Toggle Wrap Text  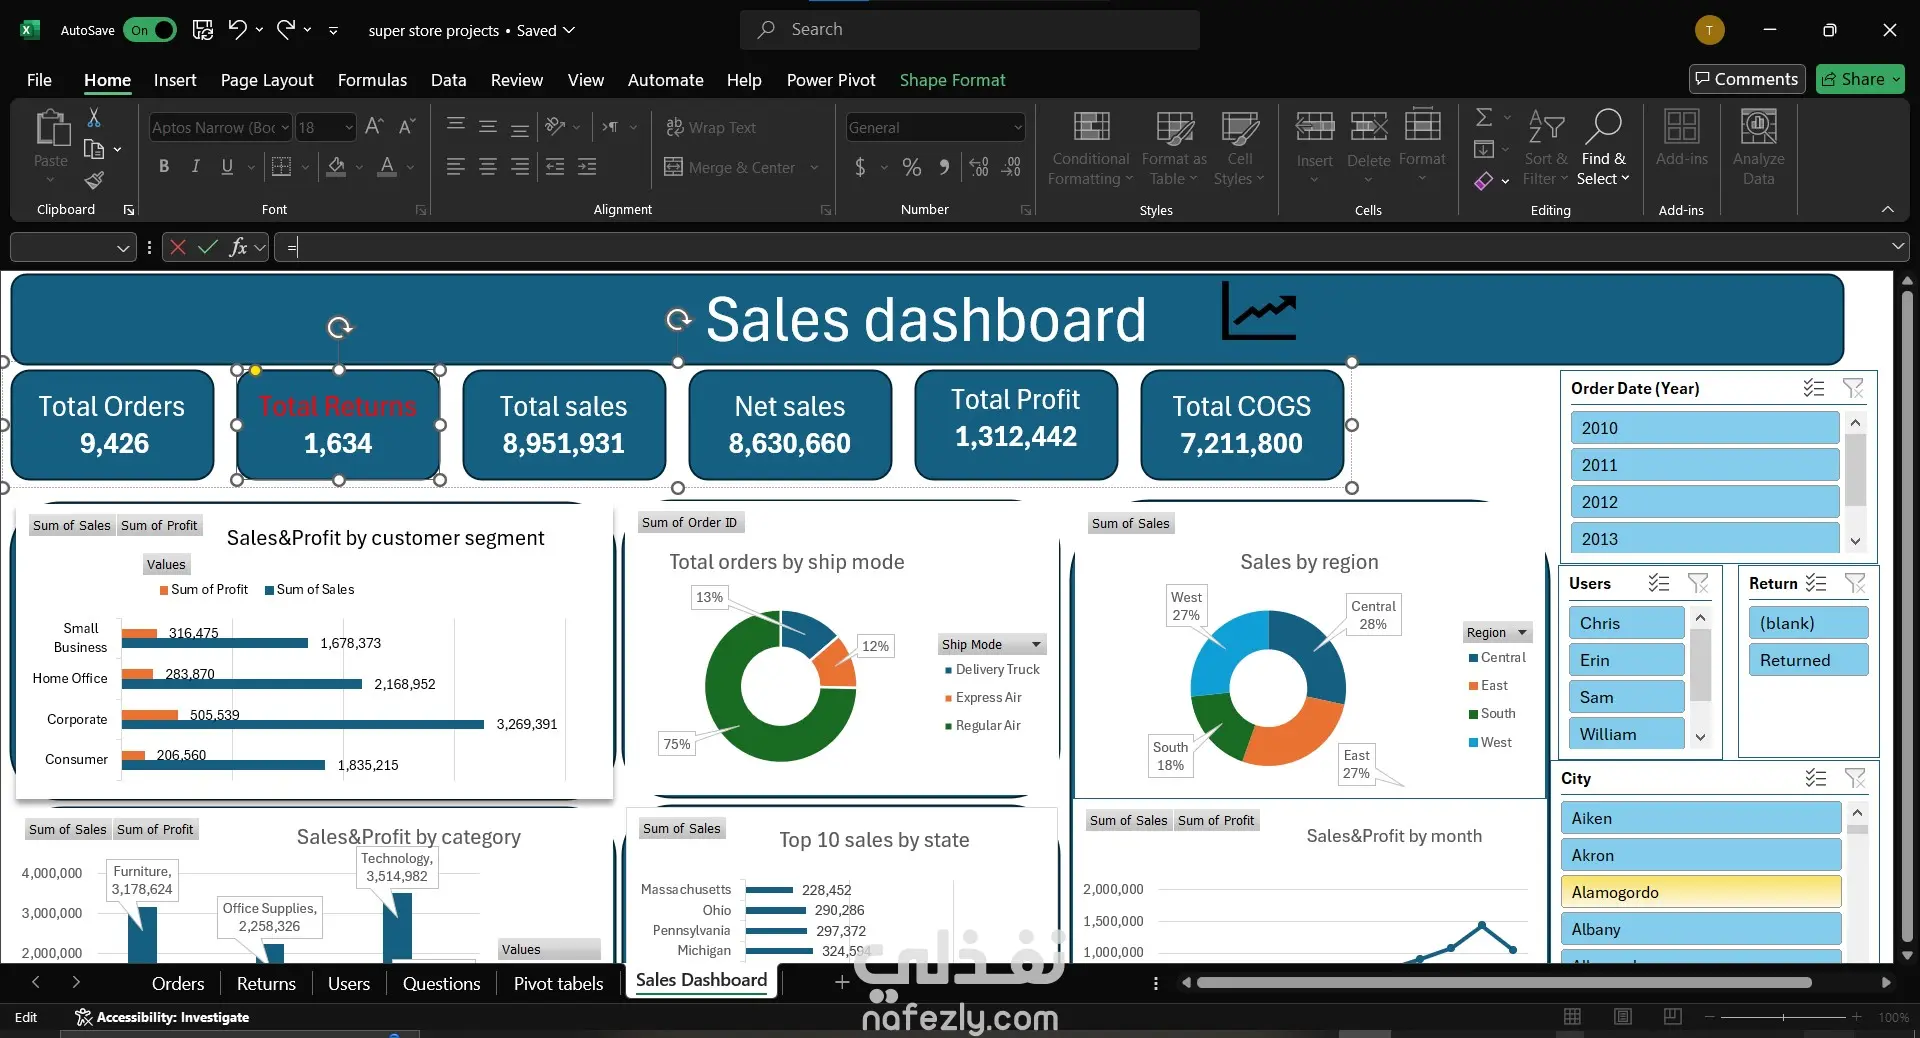711,127
